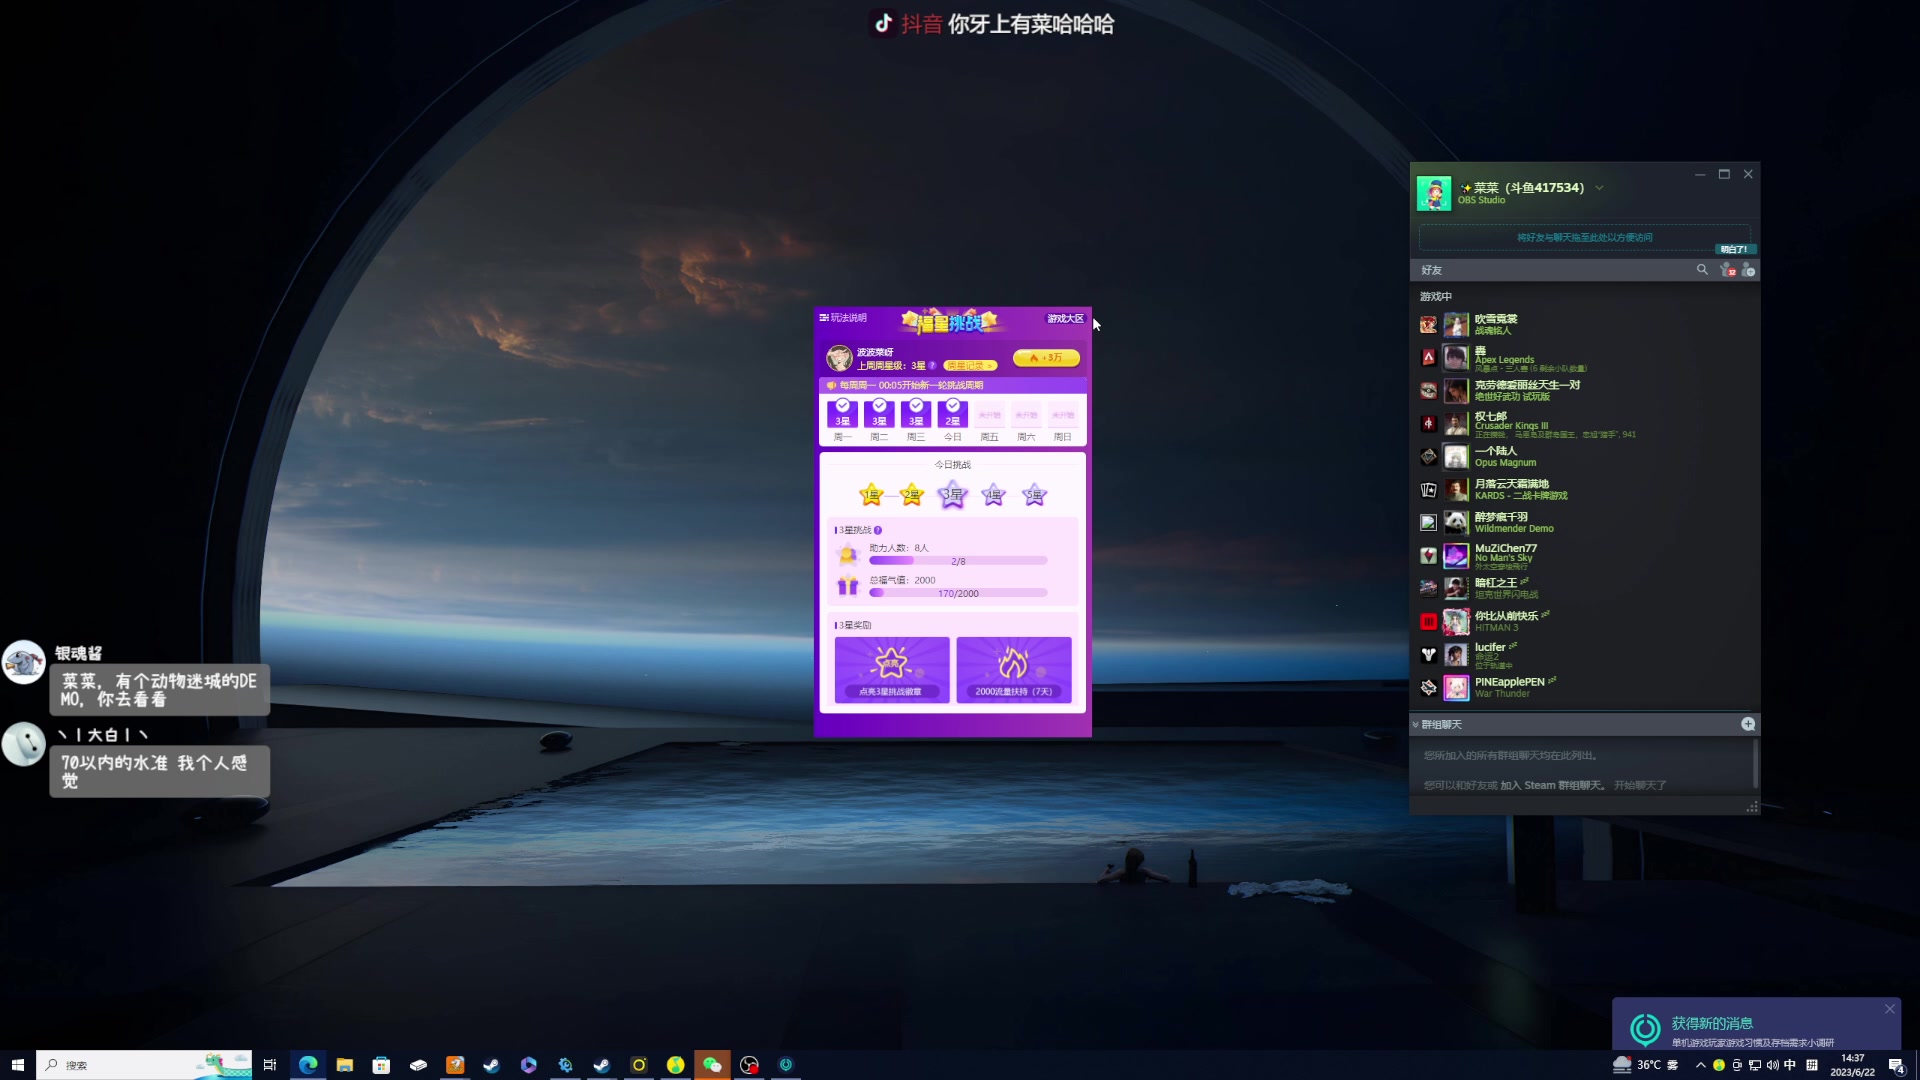Click the question mark next to 上周周星级
The height and width of the screenshot is (1080, 1920).
(933, 366)
